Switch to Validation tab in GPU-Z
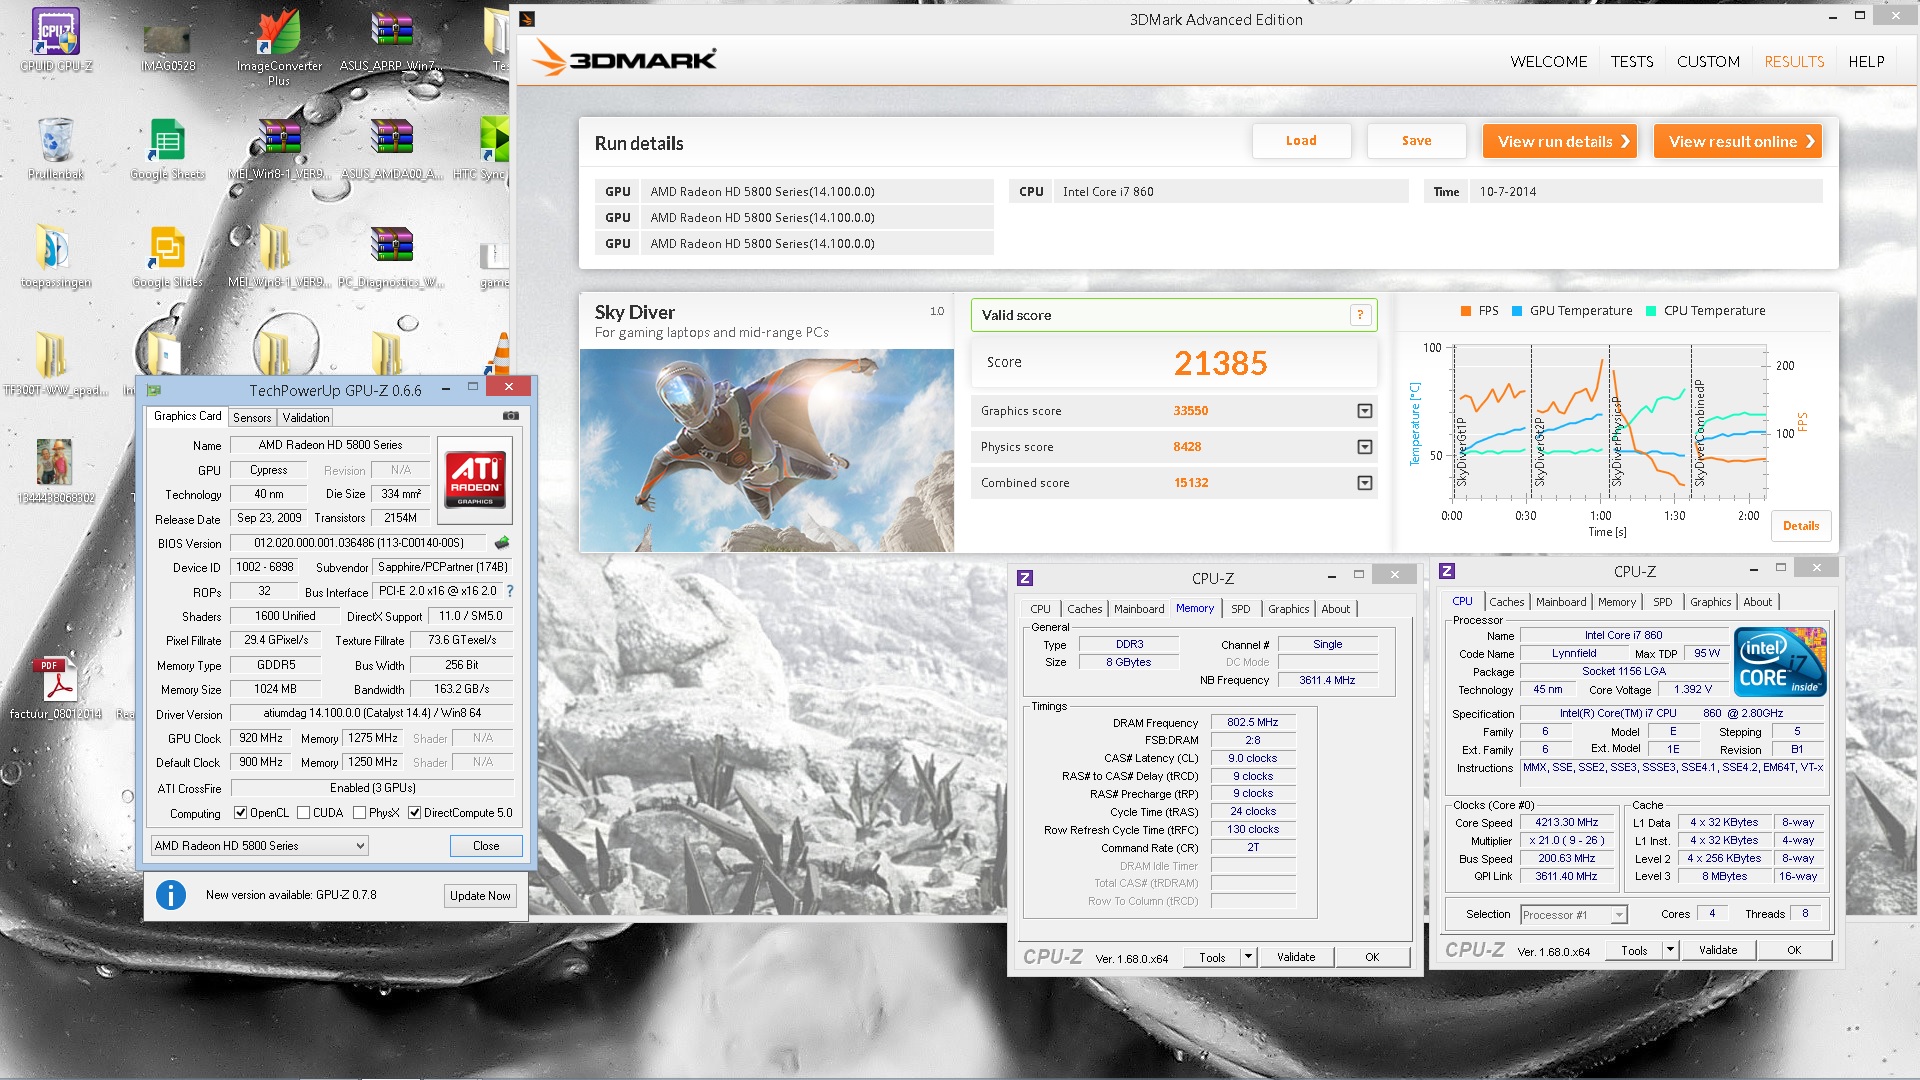This screenshot has height=1080, width=1920. click(305, 418)
